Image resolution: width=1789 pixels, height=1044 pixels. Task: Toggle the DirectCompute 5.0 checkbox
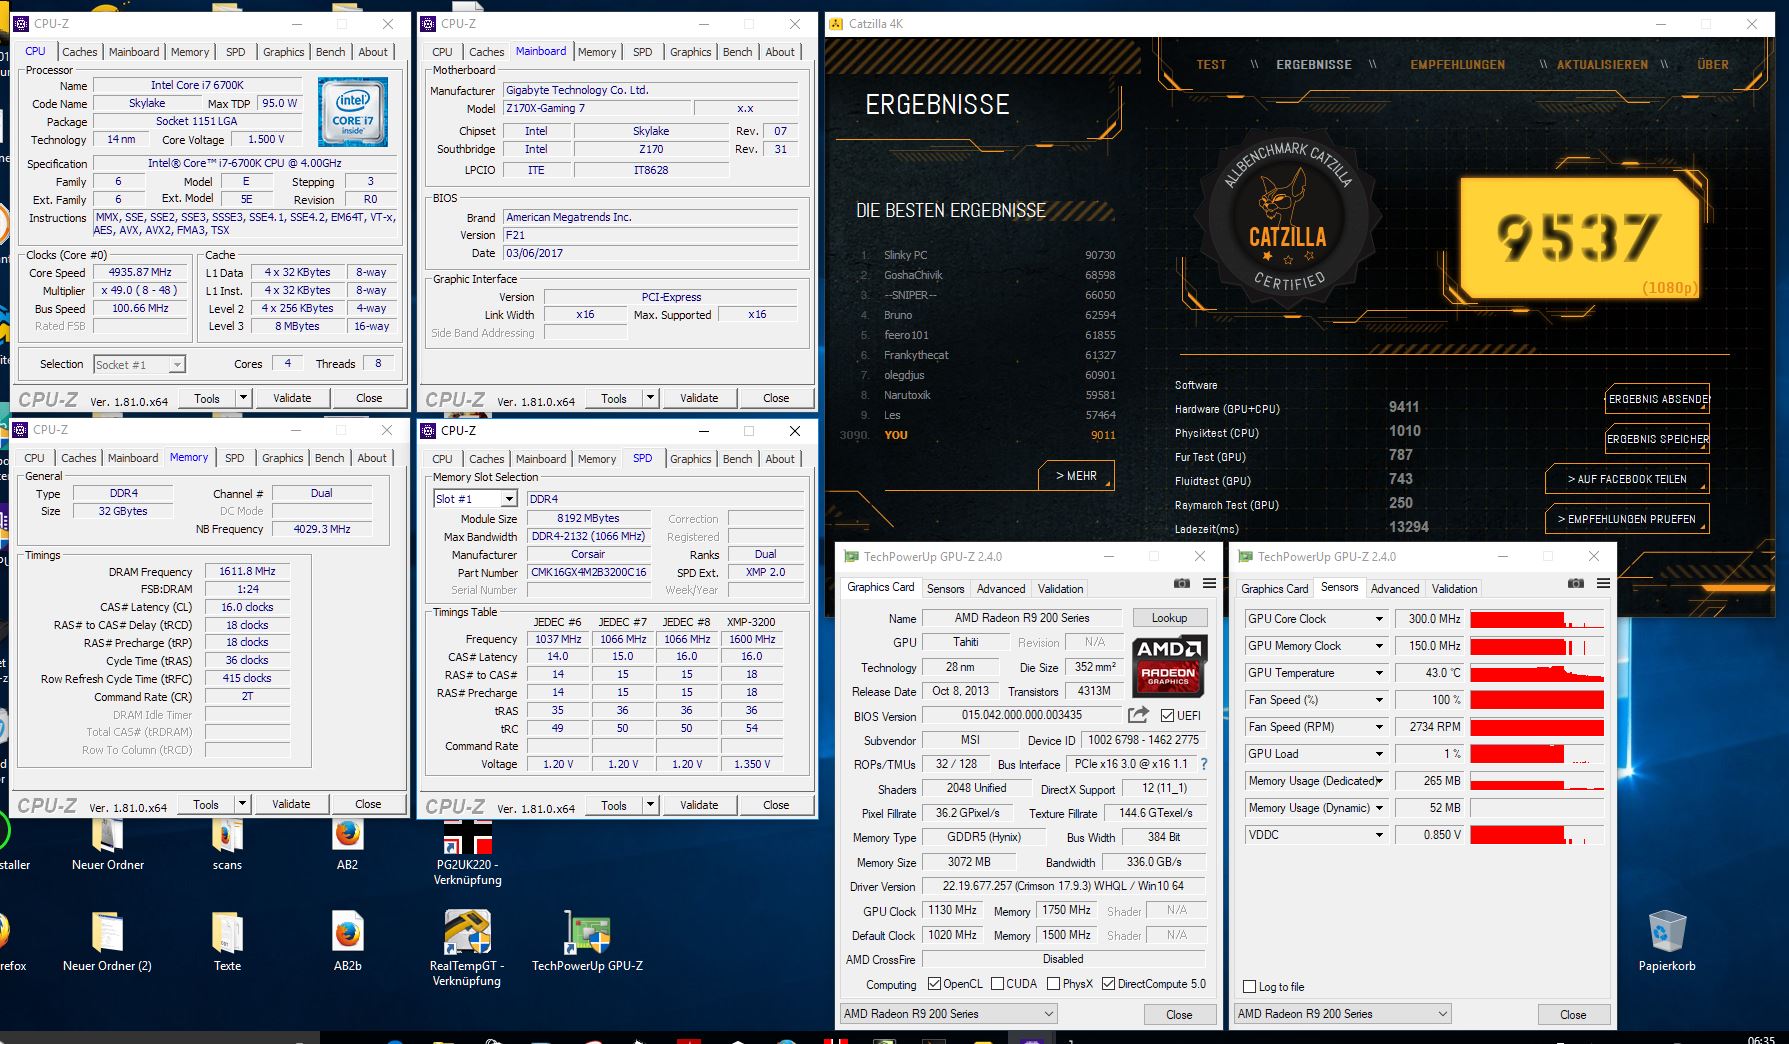[x=1108, y=984]
